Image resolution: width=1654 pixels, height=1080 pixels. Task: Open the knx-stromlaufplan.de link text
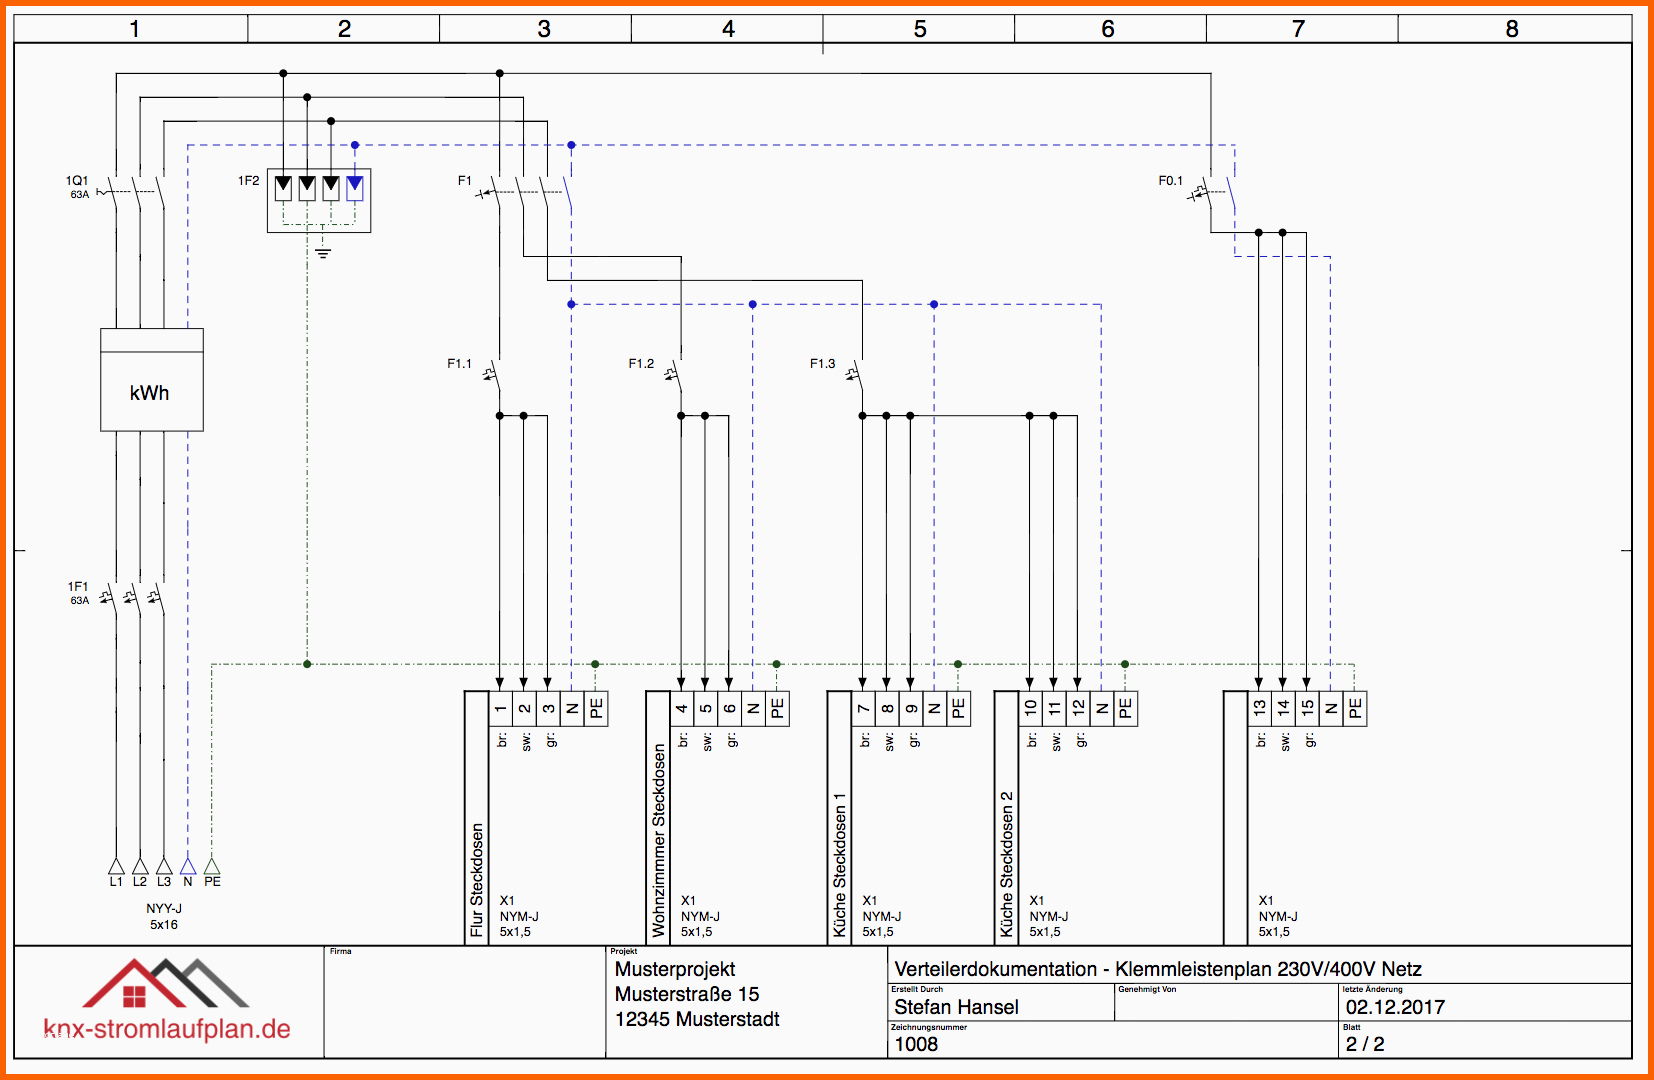(167, 1029)
